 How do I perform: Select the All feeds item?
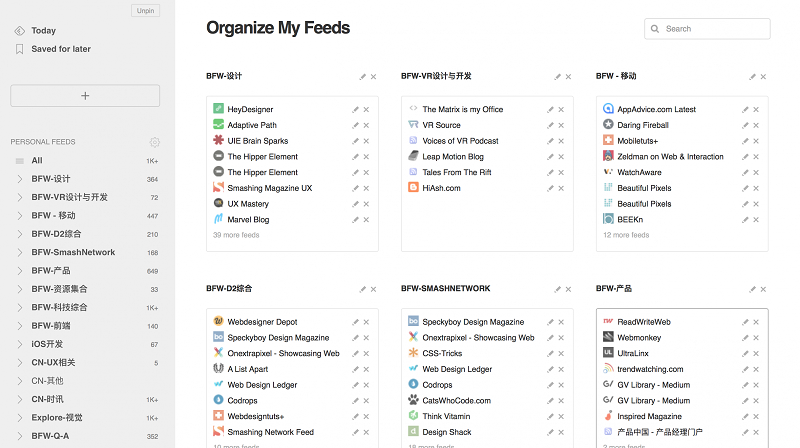37,160
